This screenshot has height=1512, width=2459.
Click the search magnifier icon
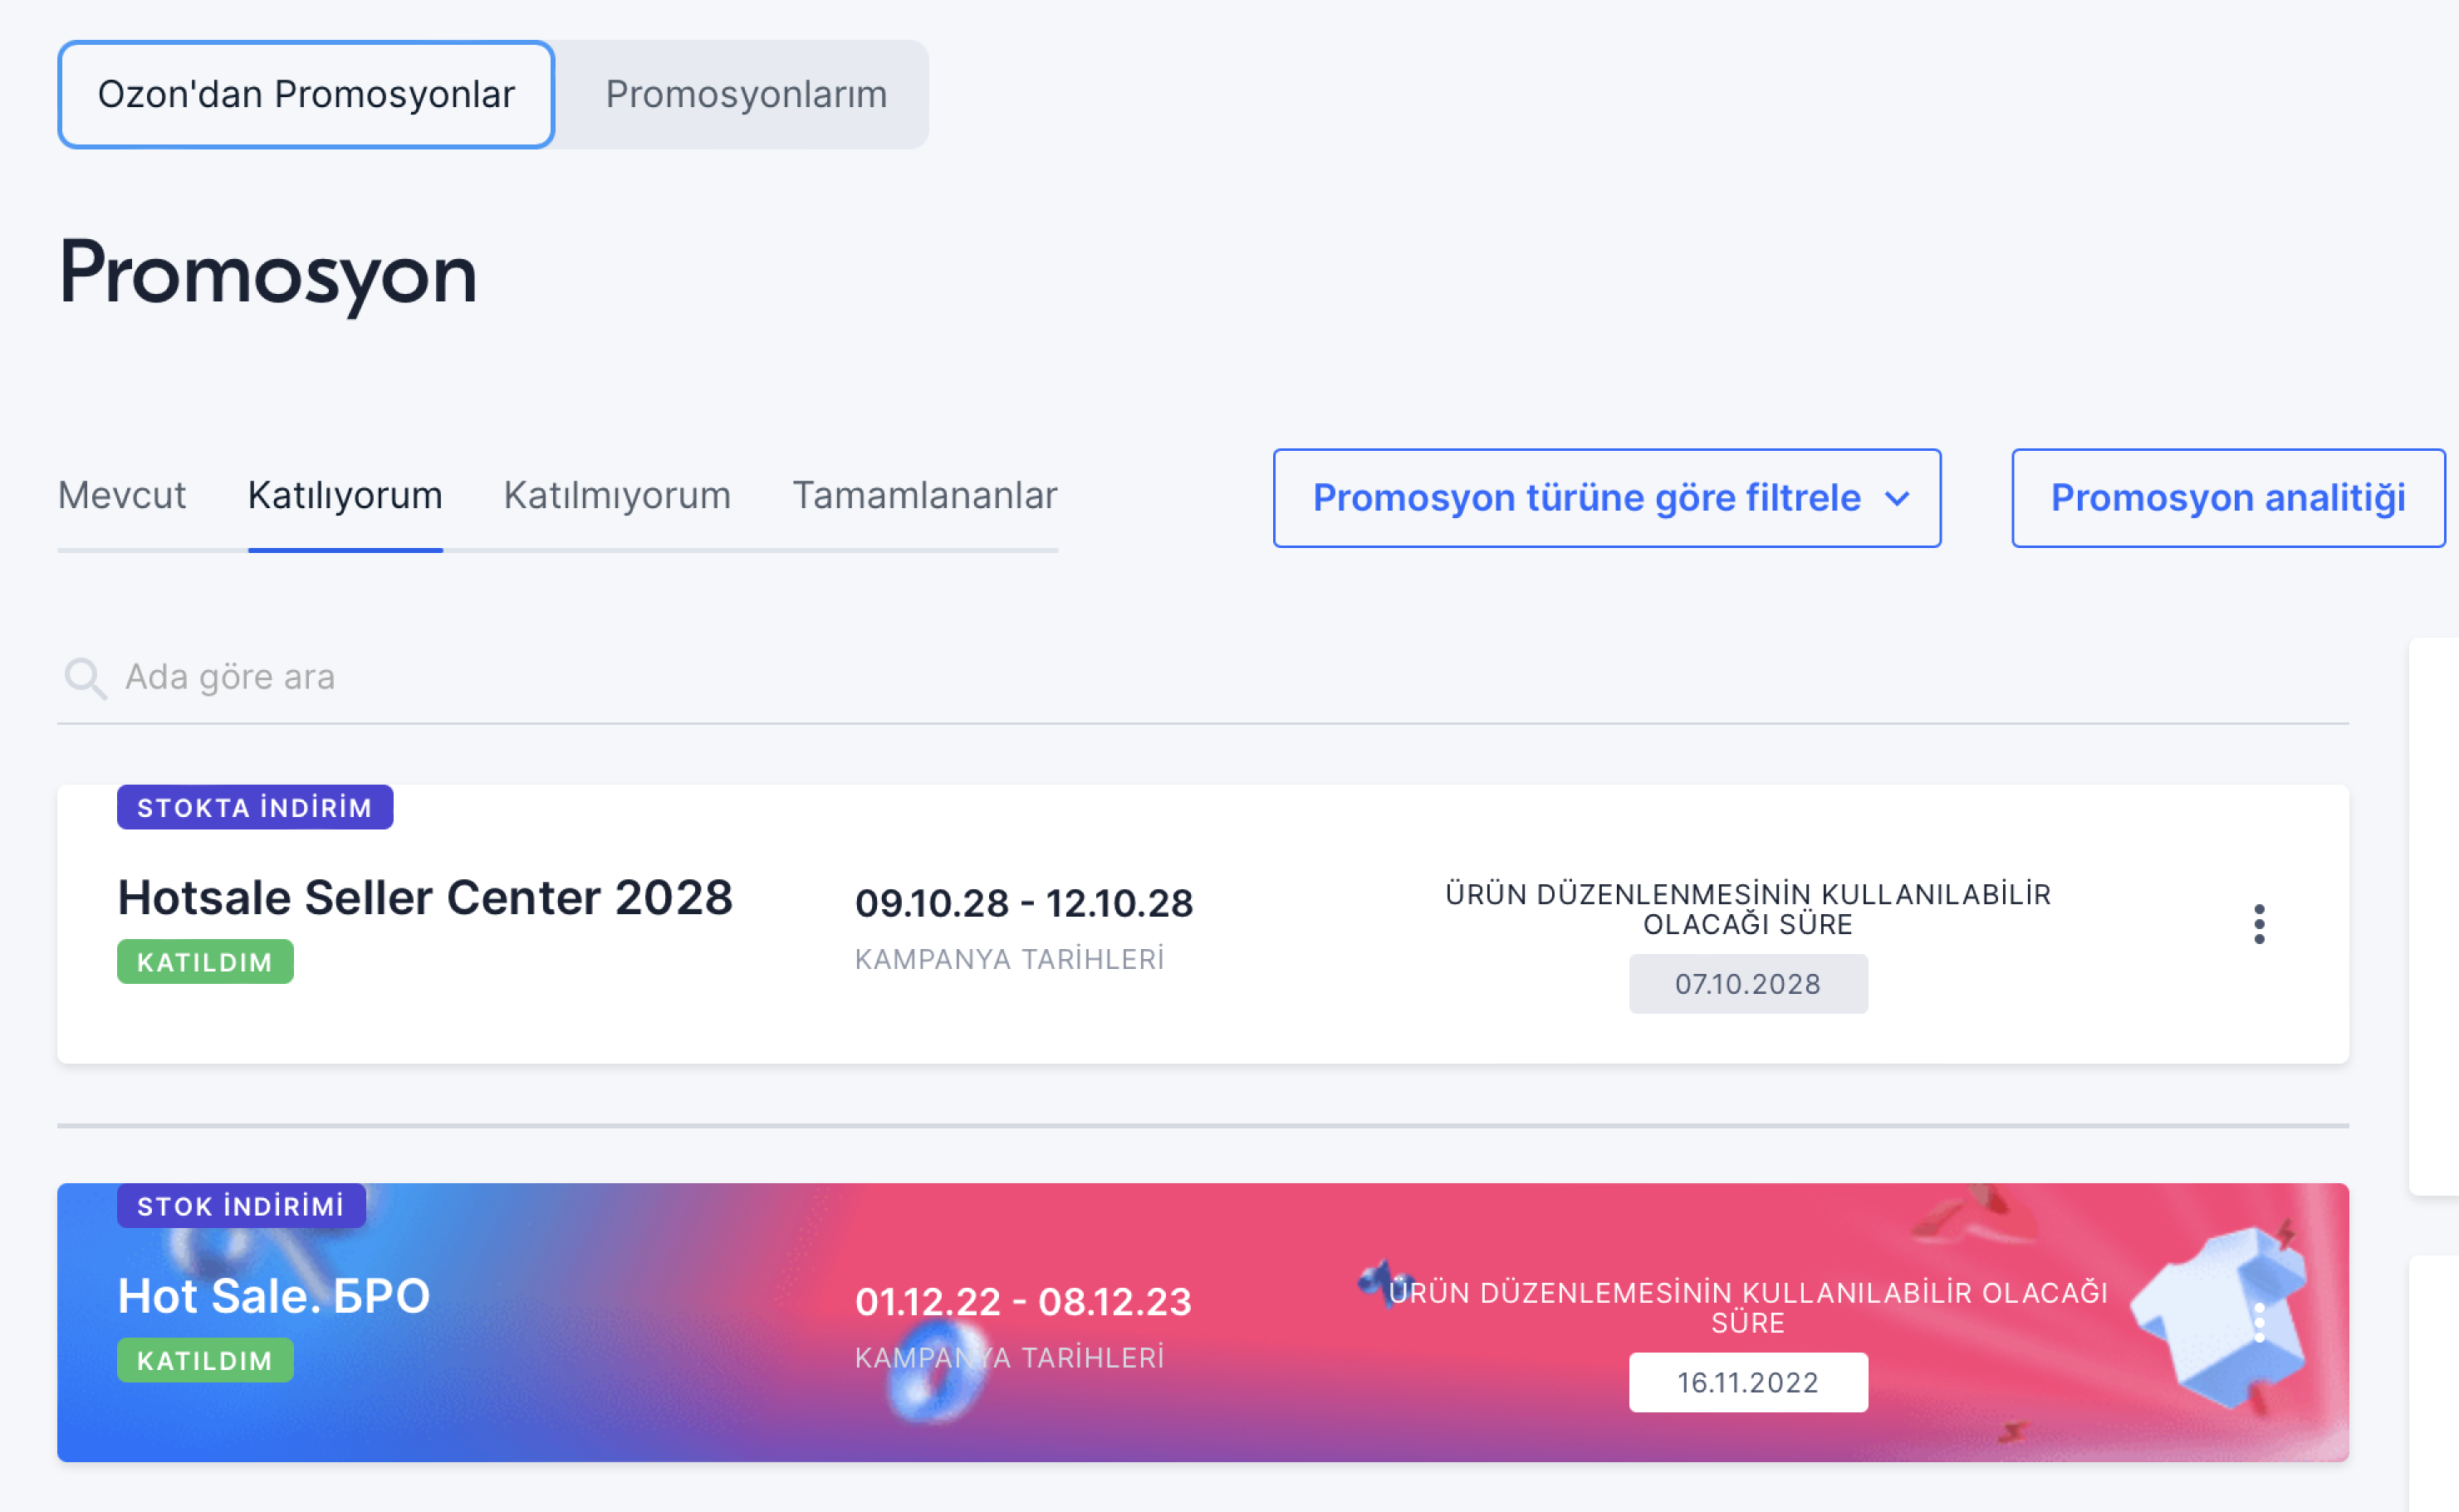tap(85, 678)
